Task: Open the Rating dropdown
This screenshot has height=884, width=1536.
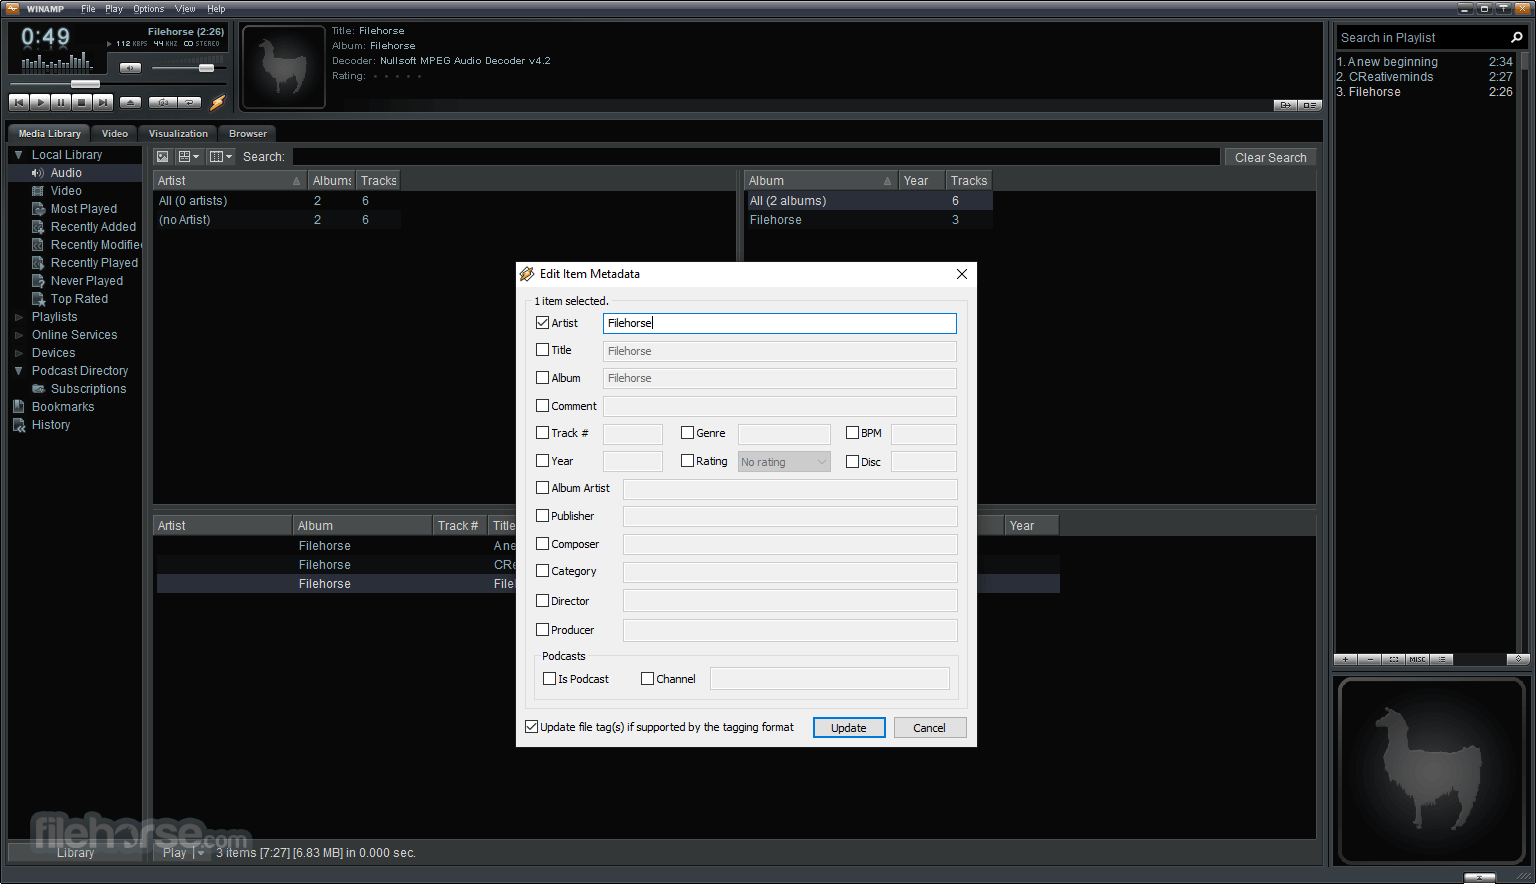Action: tap(784, 461)
